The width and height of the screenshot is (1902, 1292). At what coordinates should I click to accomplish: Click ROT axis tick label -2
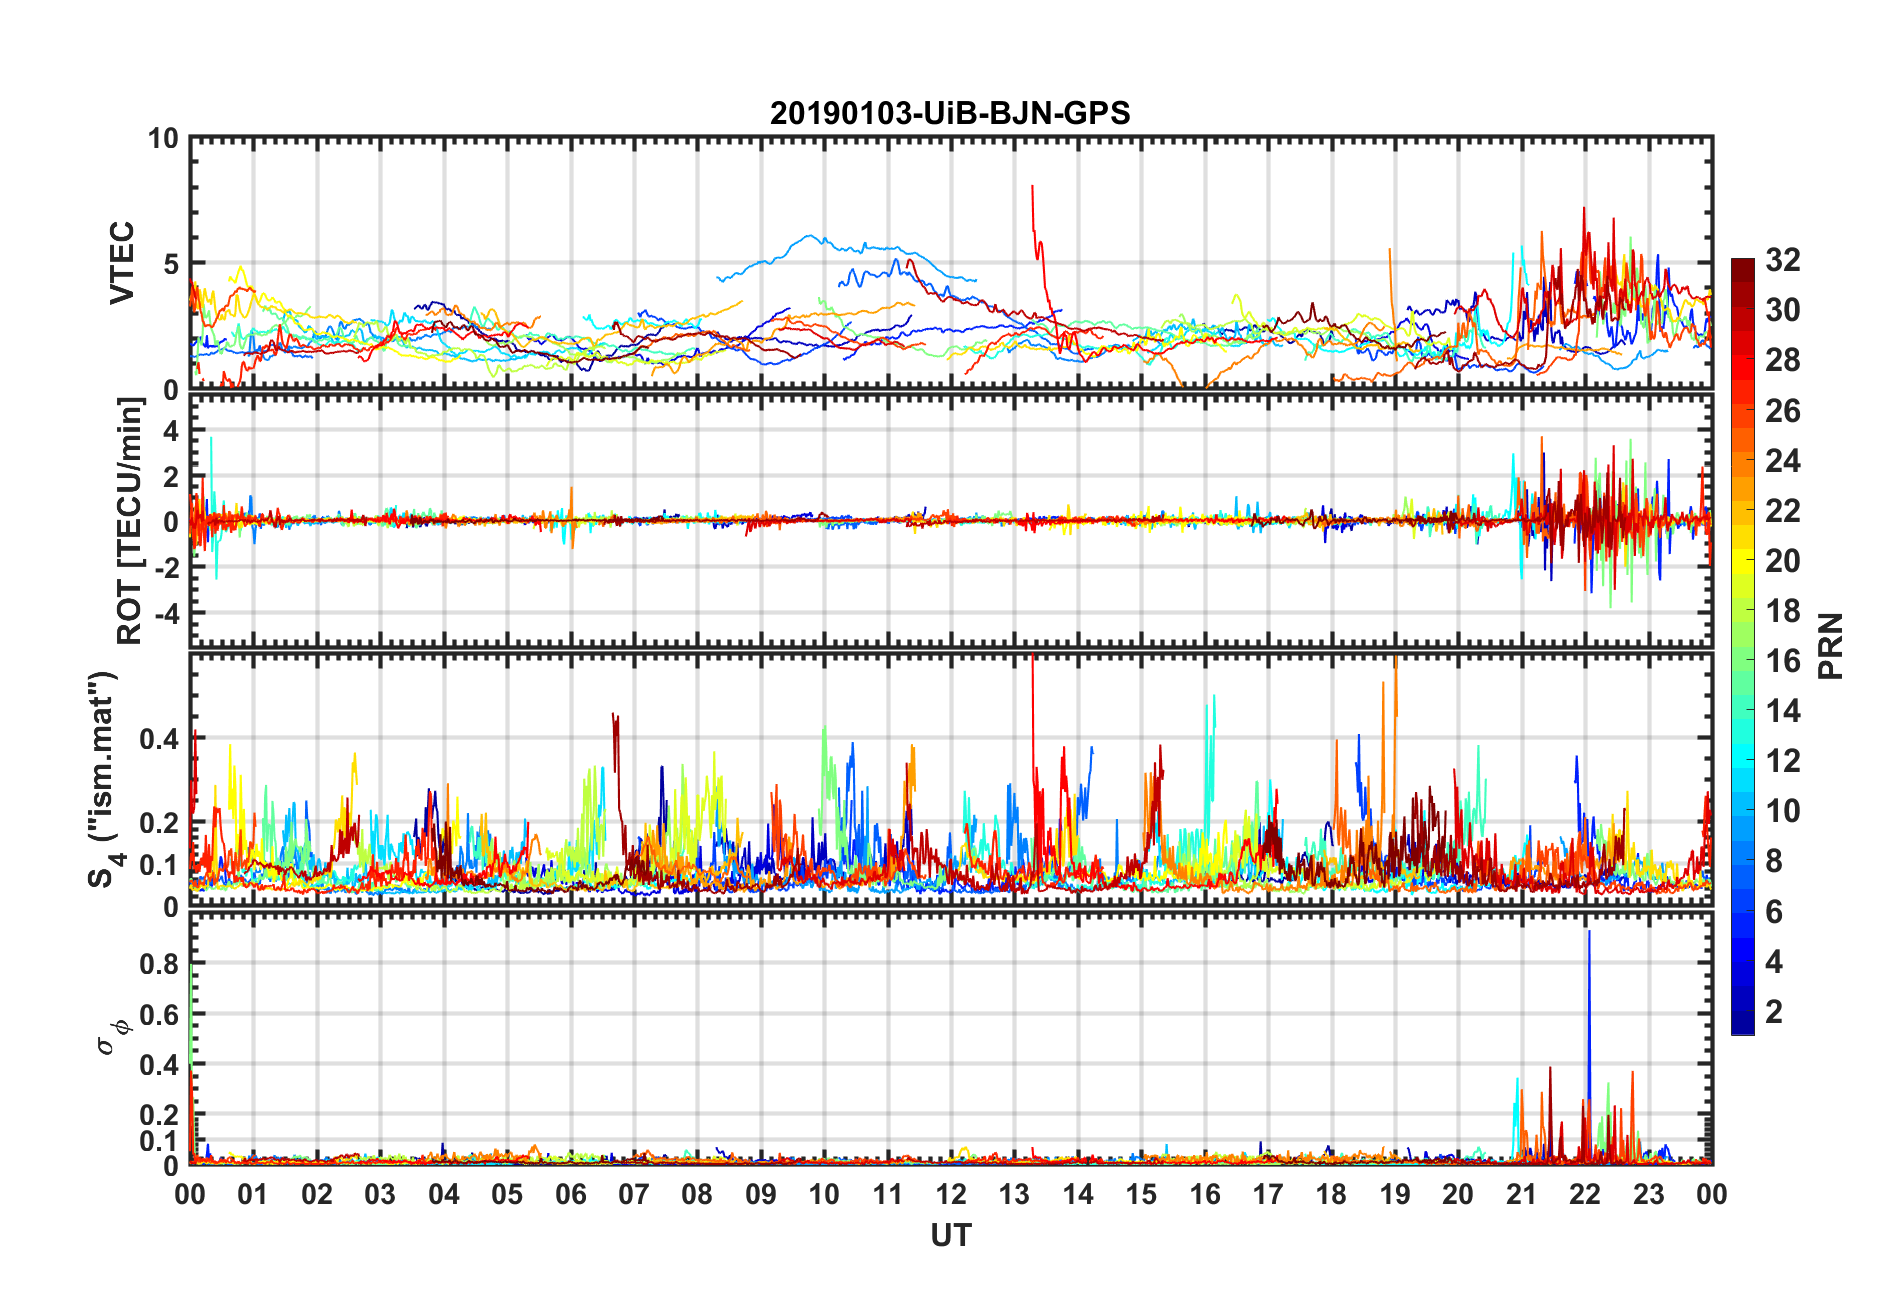coord(168,567)
